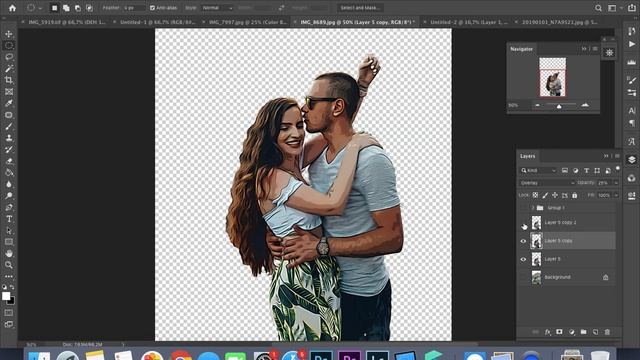Select the Eyedropper tool
Image resolution: width=640 pixels, height=360 pixels.
click(9, 103)
